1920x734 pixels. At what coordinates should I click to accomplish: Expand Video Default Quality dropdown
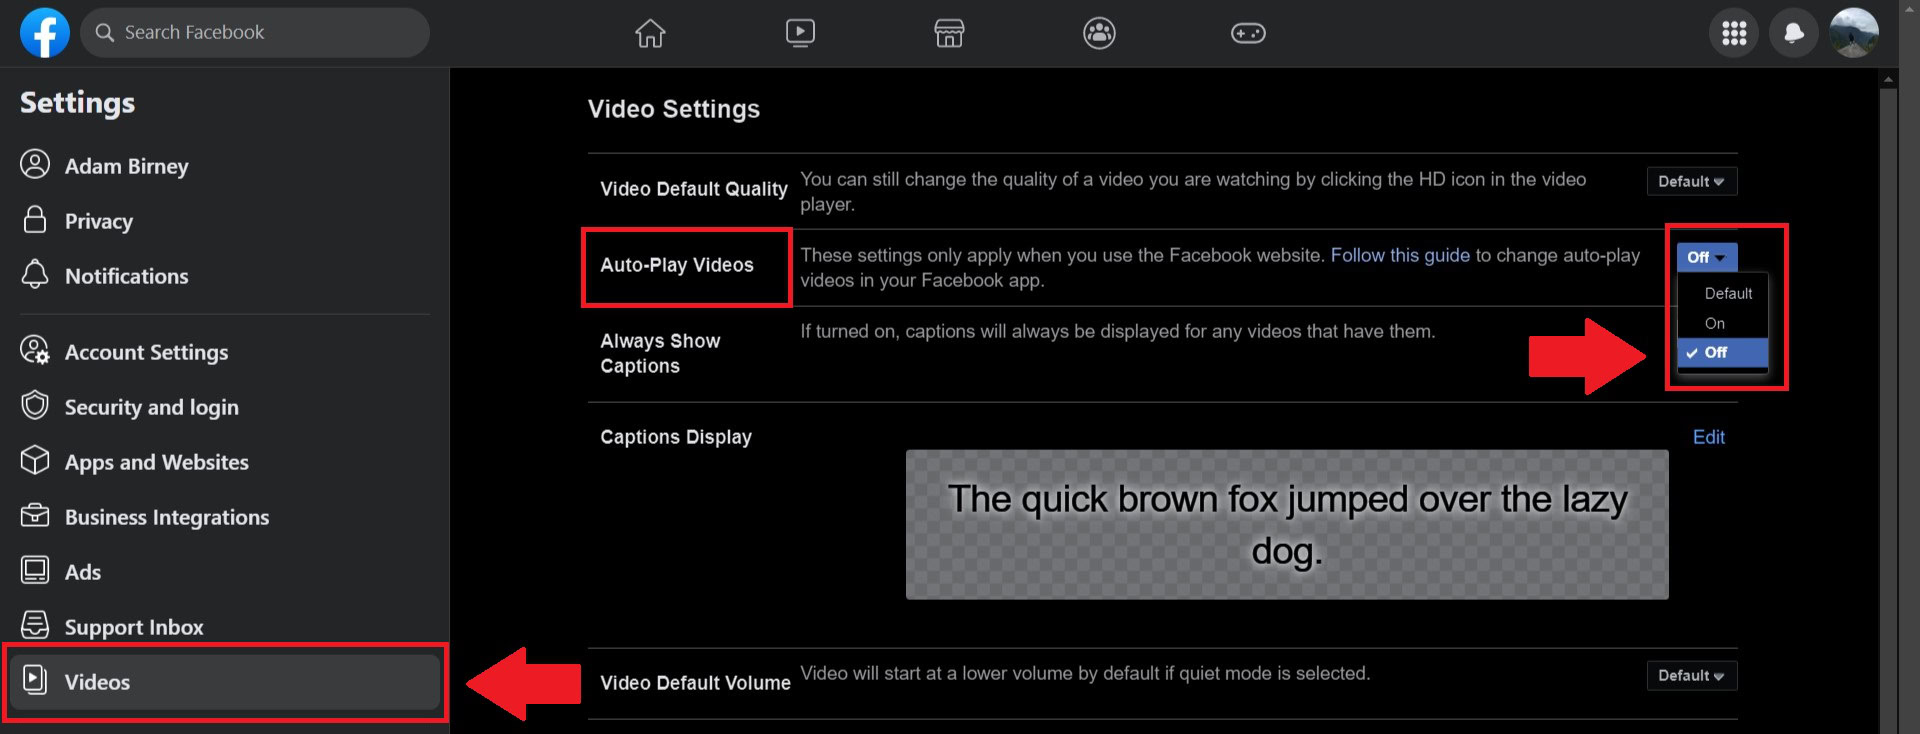pyautogui.click(x=1691, y=181)
